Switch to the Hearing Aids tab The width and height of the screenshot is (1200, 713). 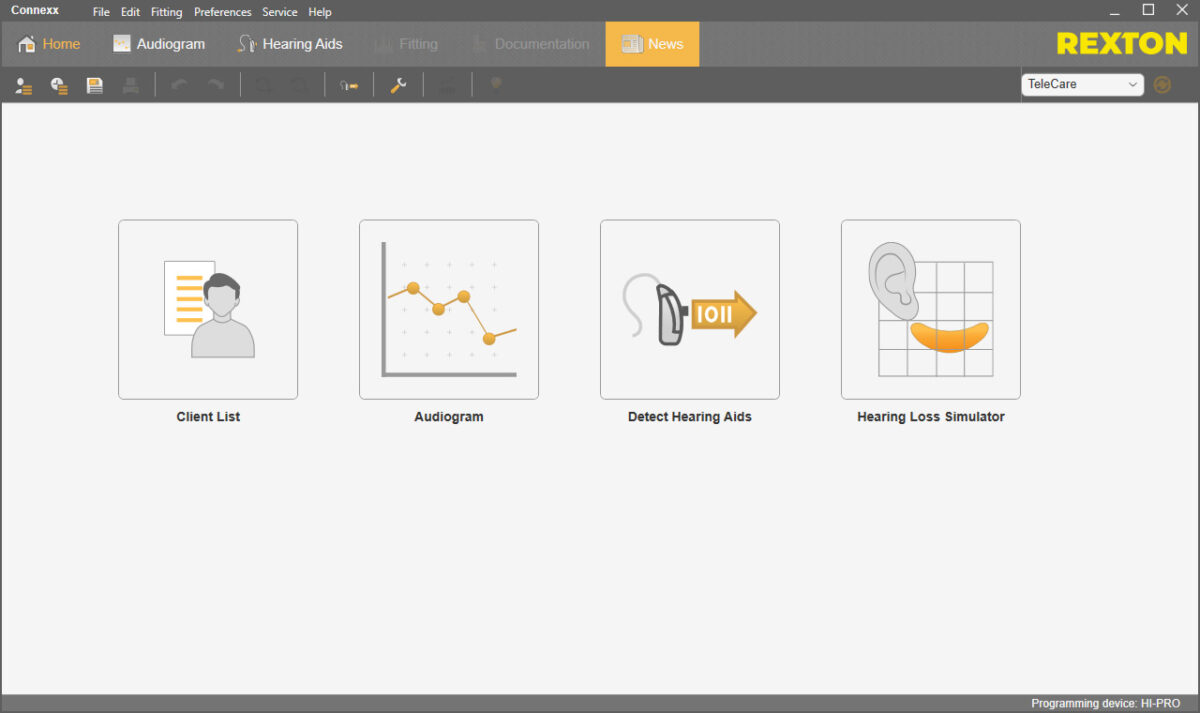(290, 43)
